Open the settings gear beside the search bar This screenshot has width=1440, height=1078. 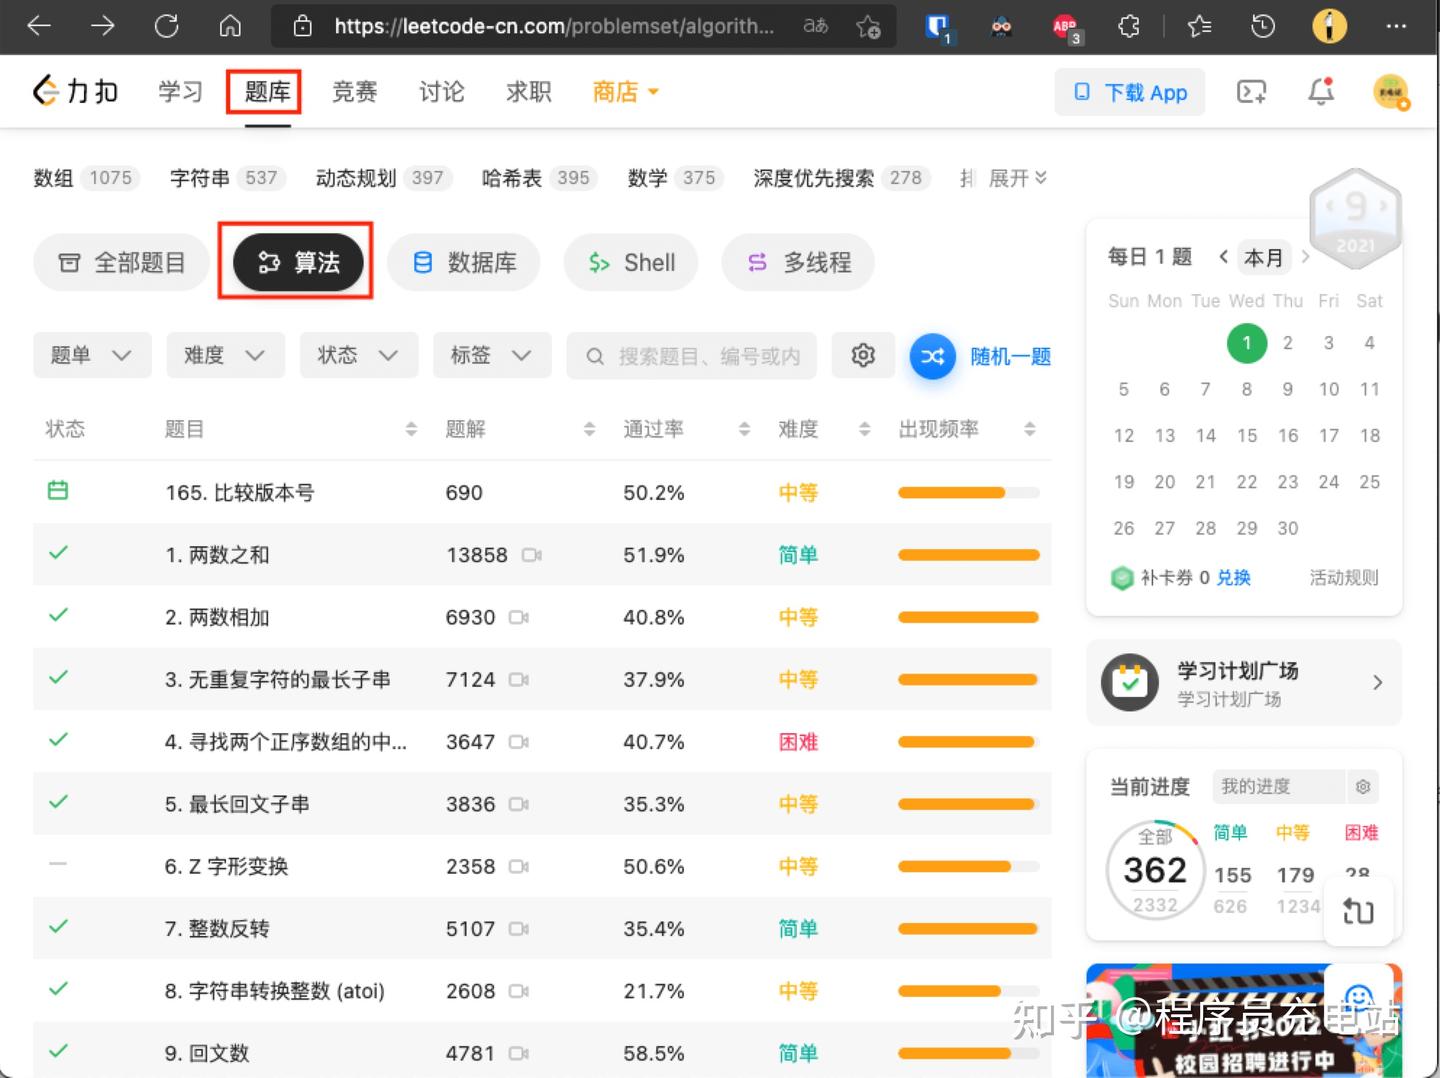tap(862, 355)
